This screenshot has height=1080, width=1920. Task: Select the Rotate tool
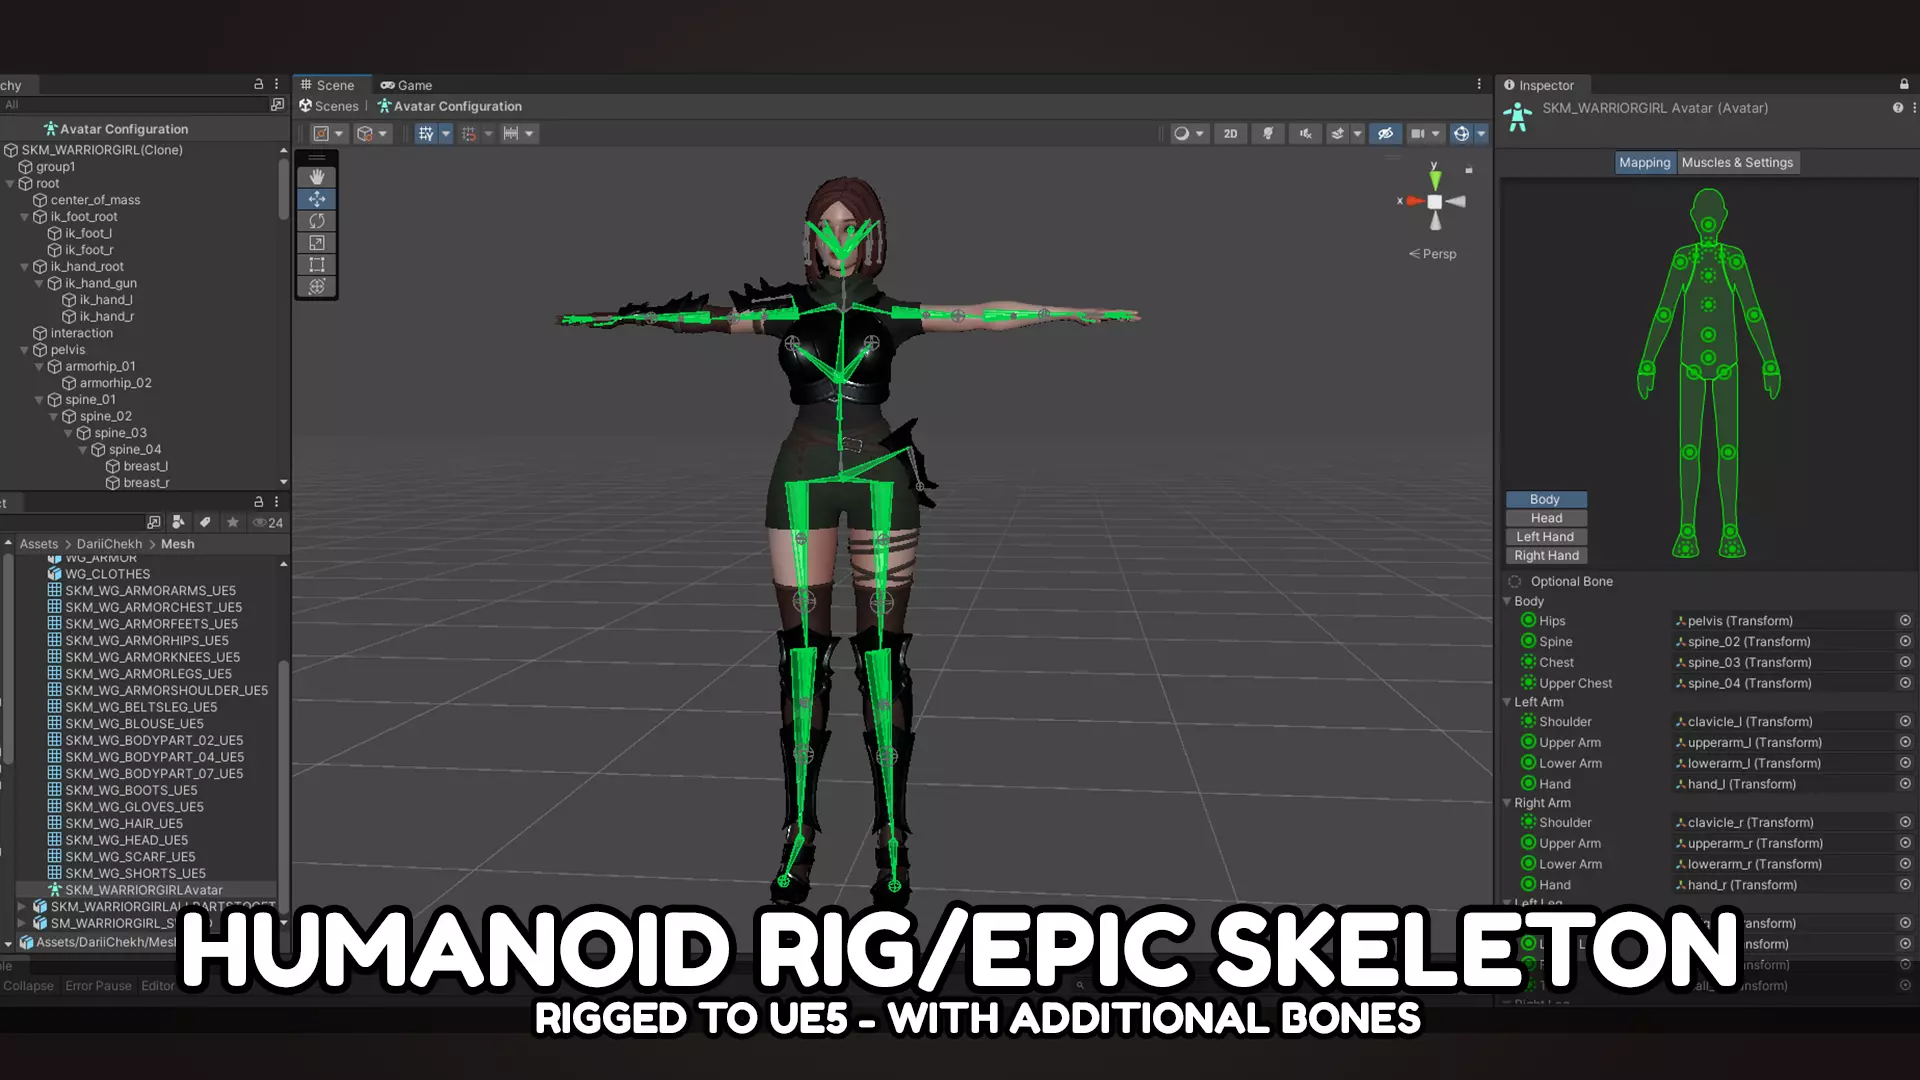[317, 221]
